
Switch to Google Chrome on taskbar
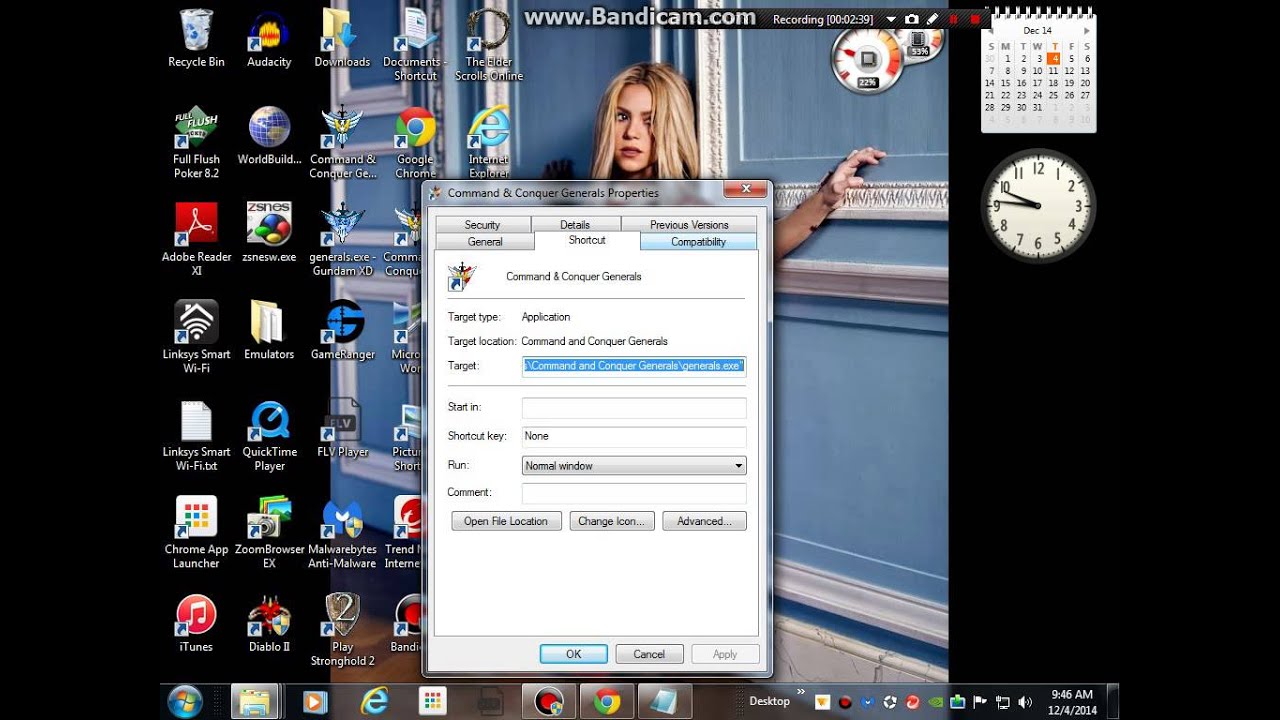click(607, 701)
